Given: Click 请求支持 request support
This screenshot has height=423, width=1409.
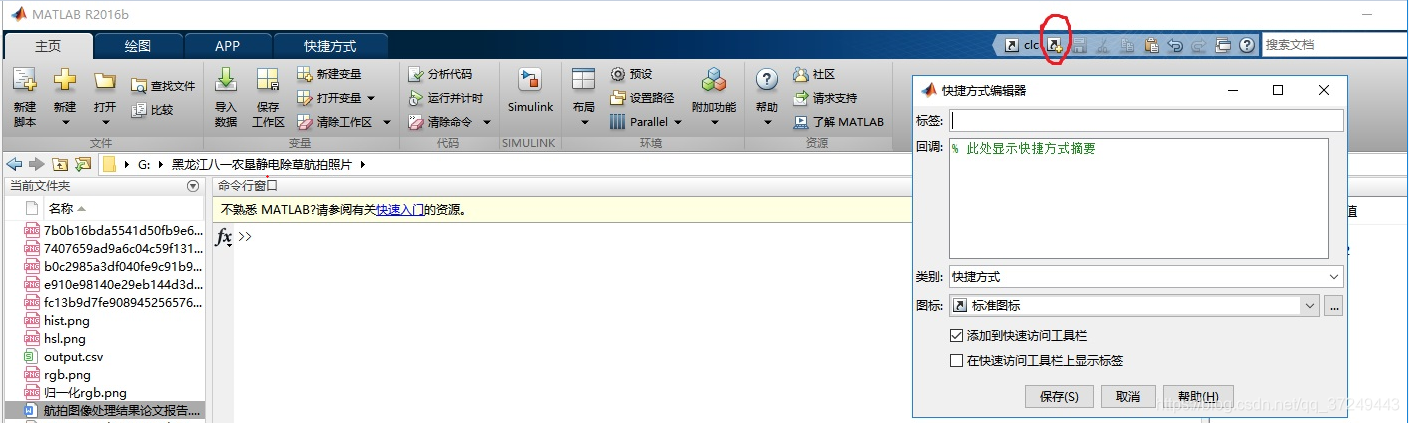Looking at the screenshot, I should click(825, 98).
